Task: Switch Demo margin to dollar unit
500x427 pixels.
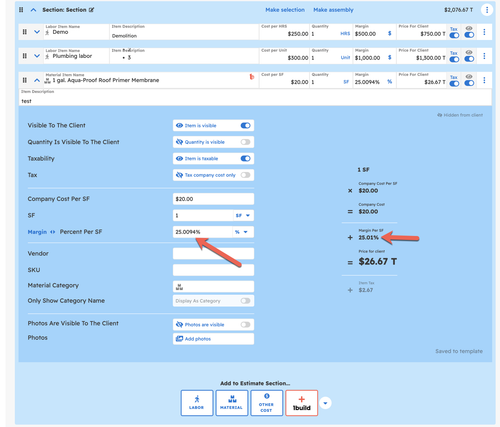Action: click(x=389, y=33)
